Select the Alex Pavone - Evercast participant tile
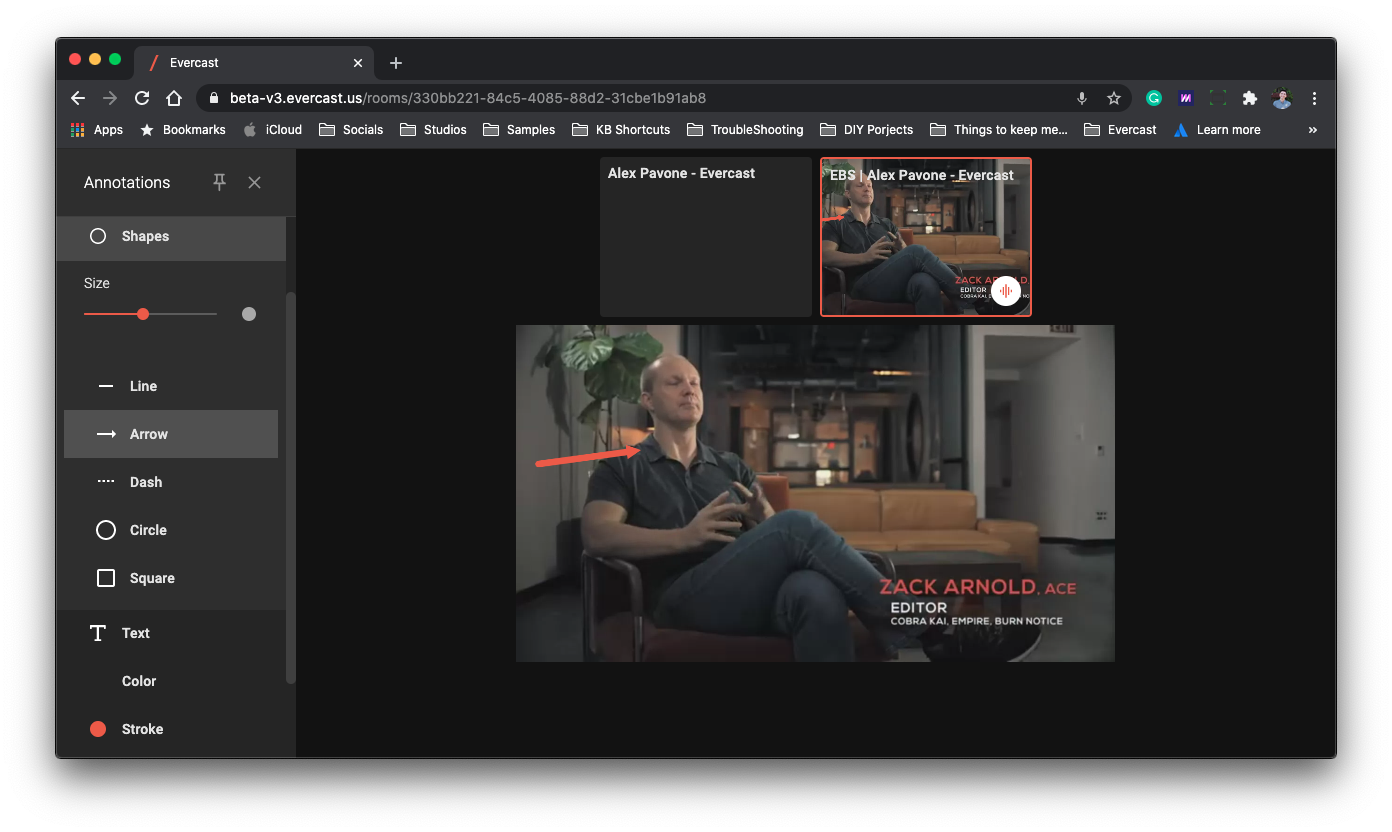Screen dimensions: 1392x832 point(706,237)
